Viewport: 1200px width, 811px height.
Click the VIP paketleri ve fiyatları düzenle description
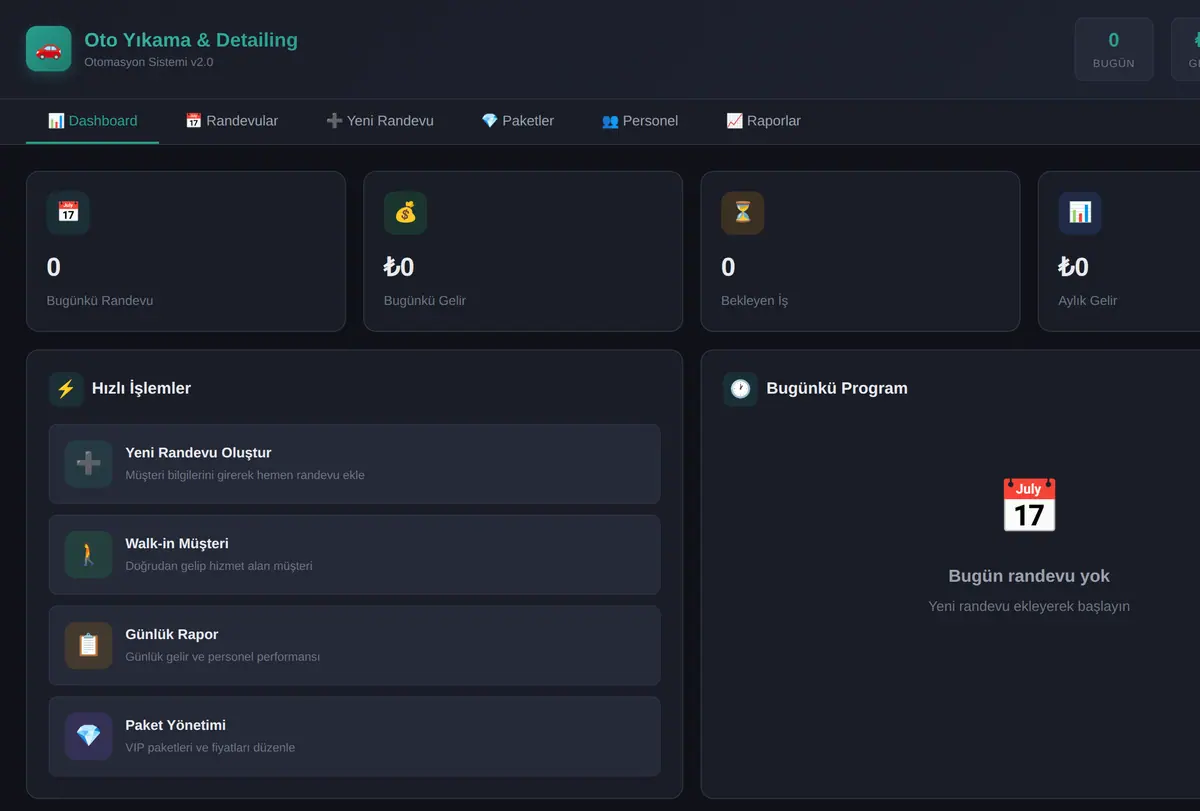pyautogui.click(x=210, y=748)
